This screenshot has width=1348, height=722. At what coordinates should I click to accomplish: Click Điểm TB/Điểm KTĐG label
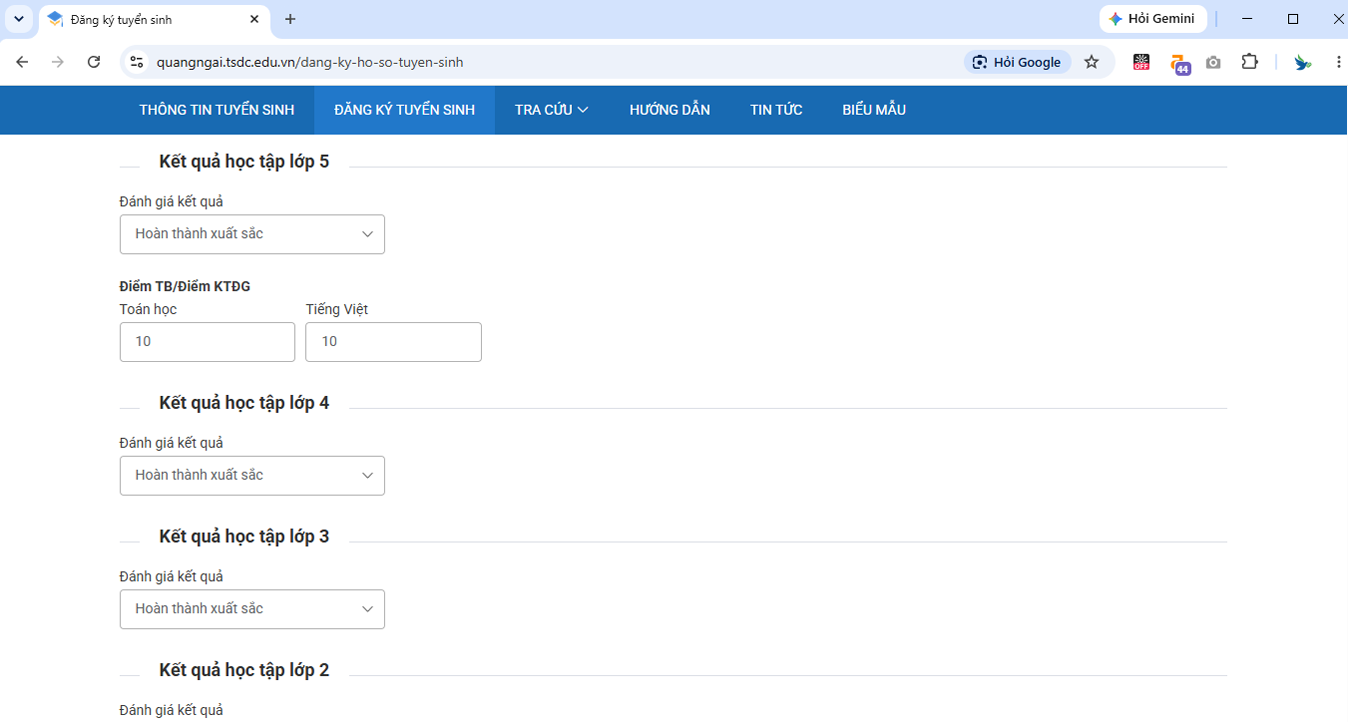coord(185,286)
